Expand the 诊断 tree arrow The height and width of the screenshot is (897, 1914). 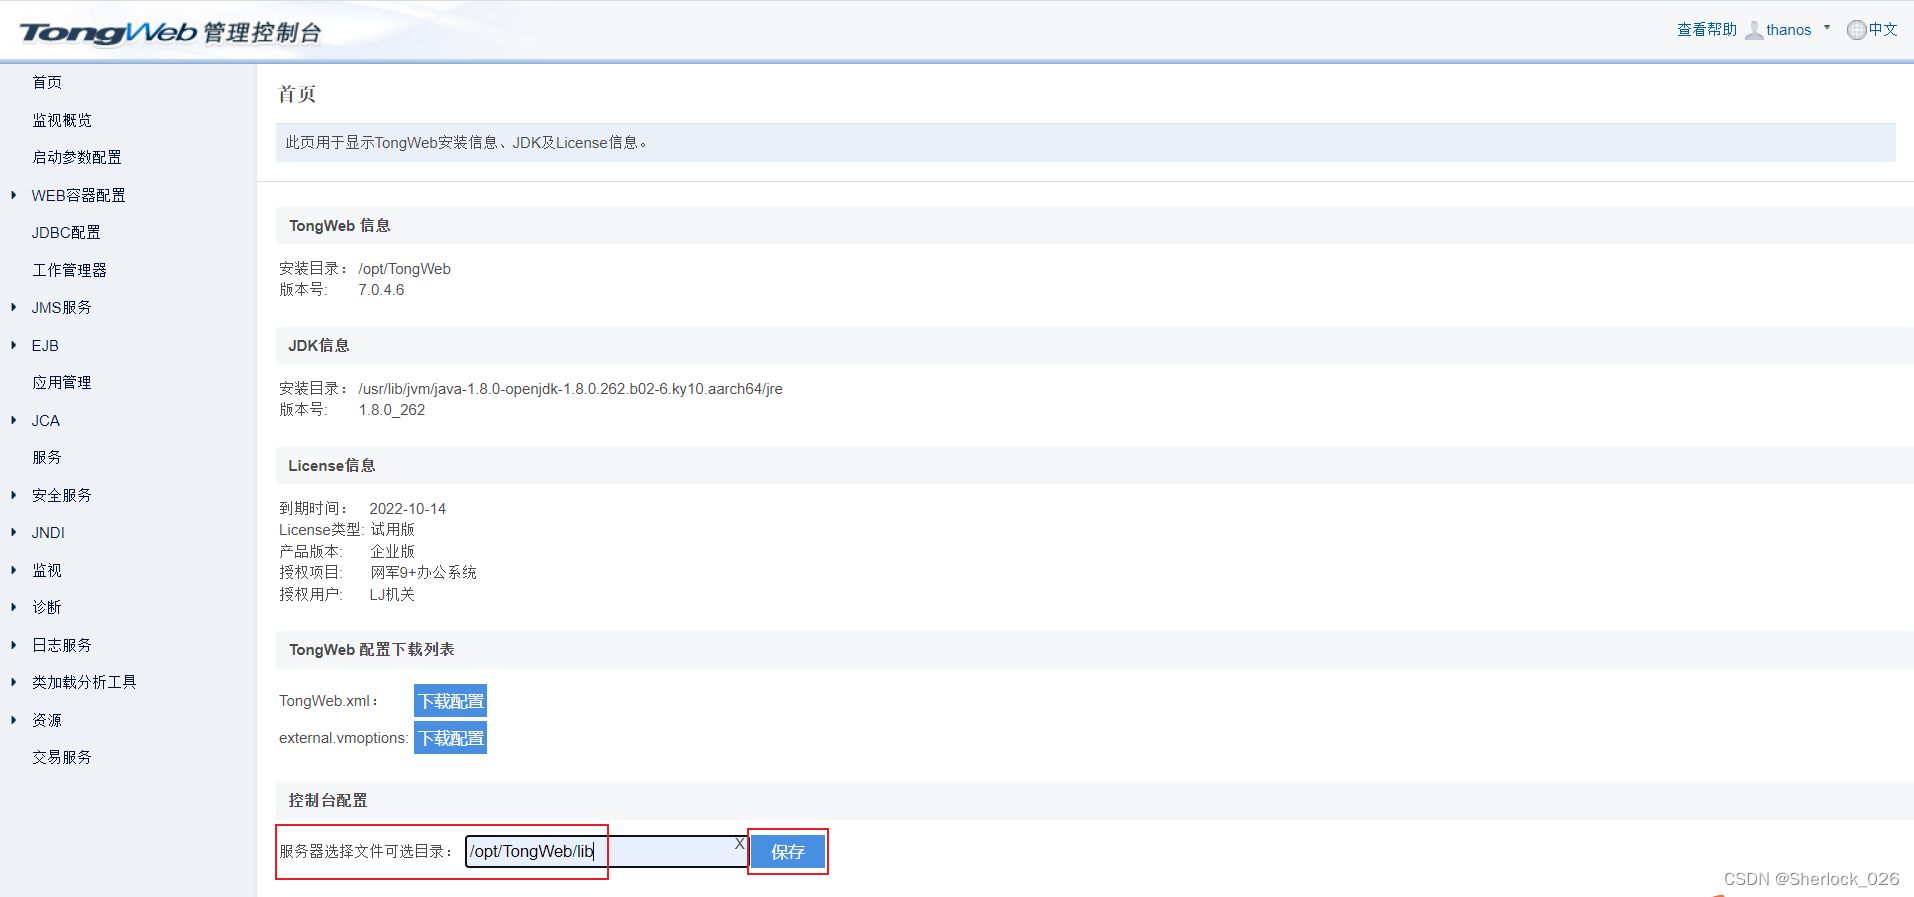pos(13,607)
